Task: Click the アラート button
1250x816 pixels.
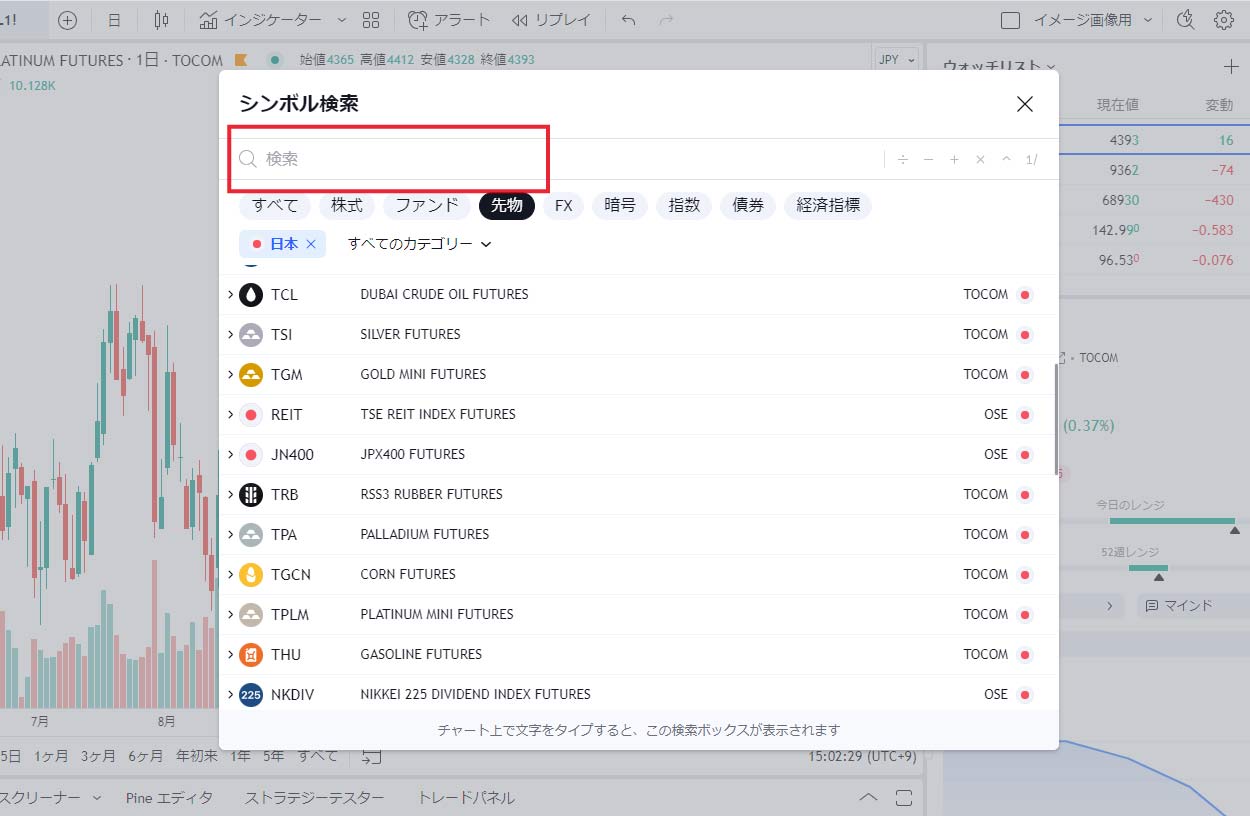Action: [449, 20]
